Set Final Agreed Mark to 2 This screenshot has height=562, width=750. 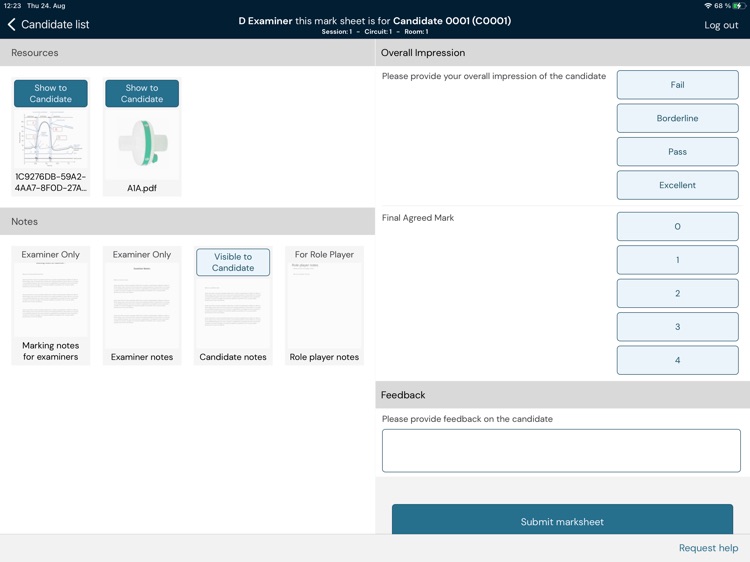pos(677,293)
